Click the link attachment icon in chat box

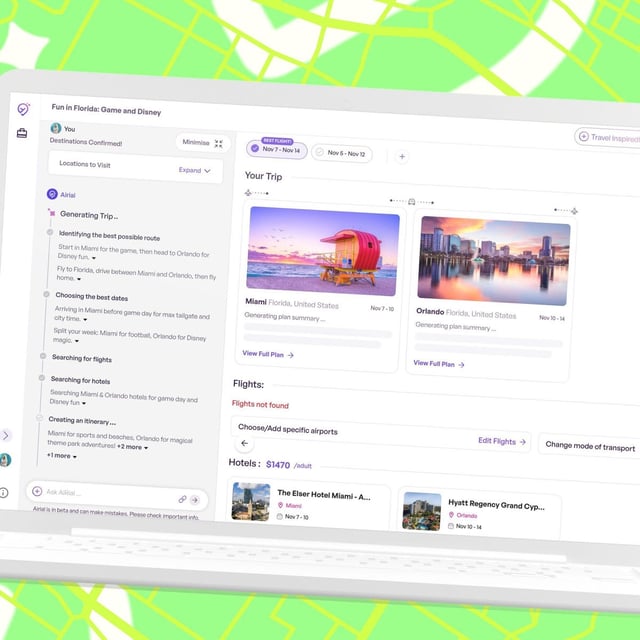[182, 499]
